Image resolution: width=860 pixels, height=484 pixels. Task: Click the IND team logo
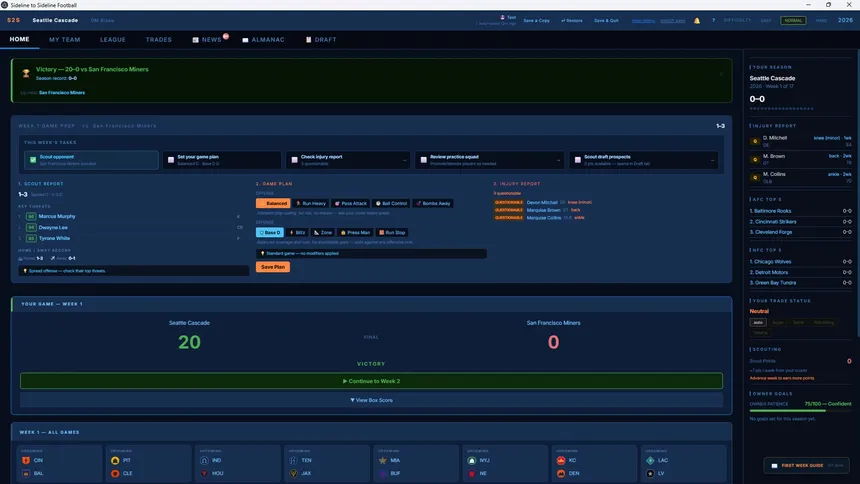204,460
